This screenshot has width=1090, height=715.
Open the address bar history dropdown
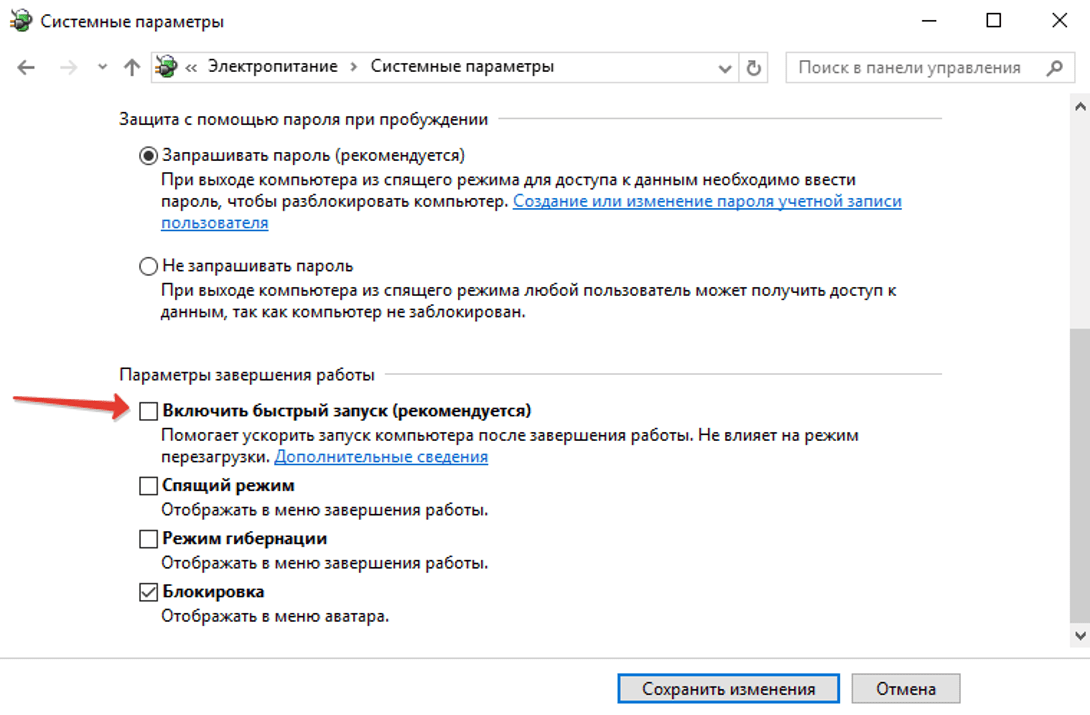point(724,68)
